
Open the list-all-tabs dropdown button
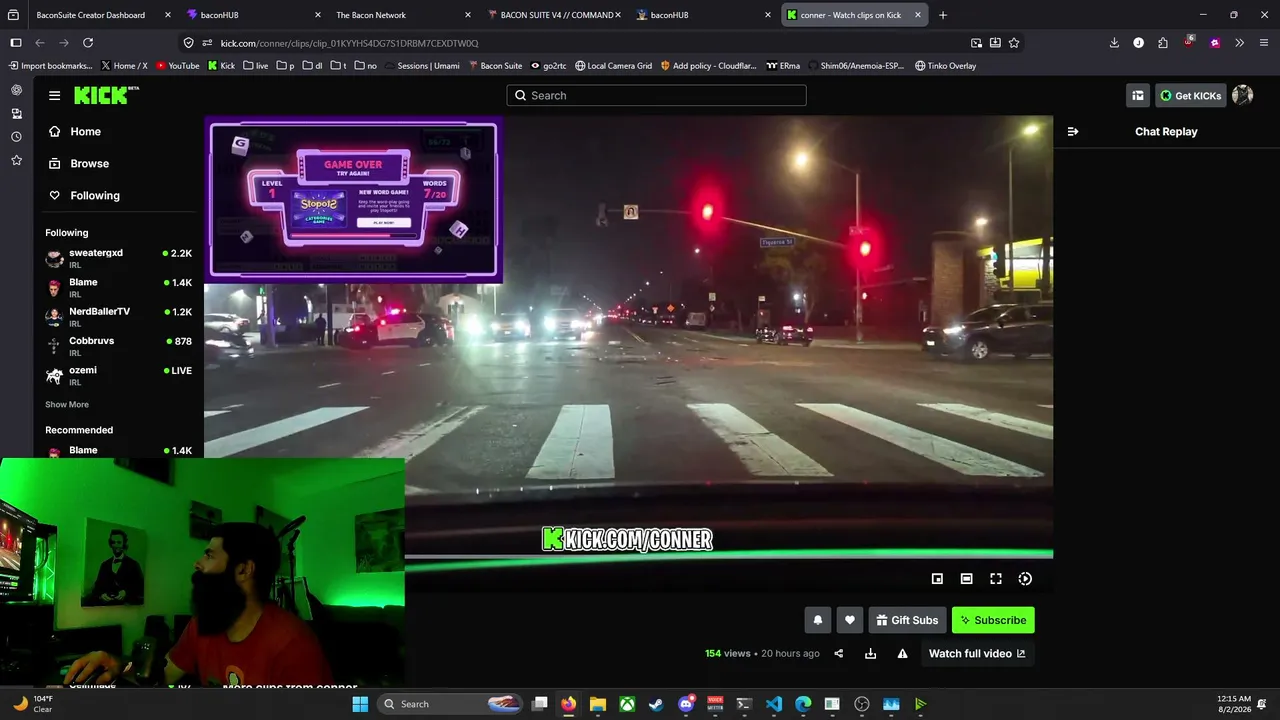[13, 15]
